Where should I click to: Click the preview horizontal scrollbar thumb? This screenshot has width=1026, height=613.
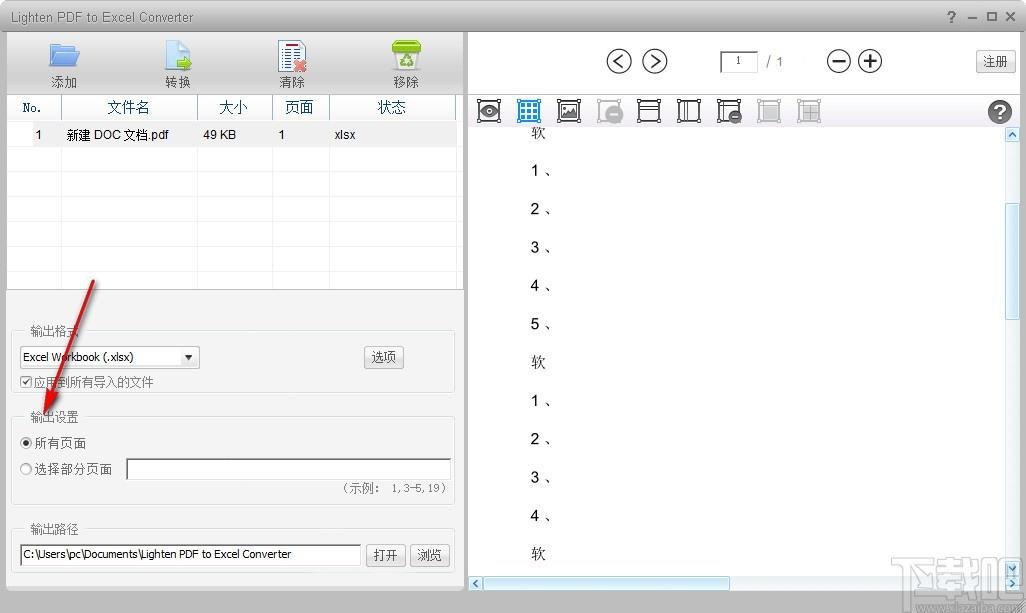pyautogui.click(x=606, y=583)
